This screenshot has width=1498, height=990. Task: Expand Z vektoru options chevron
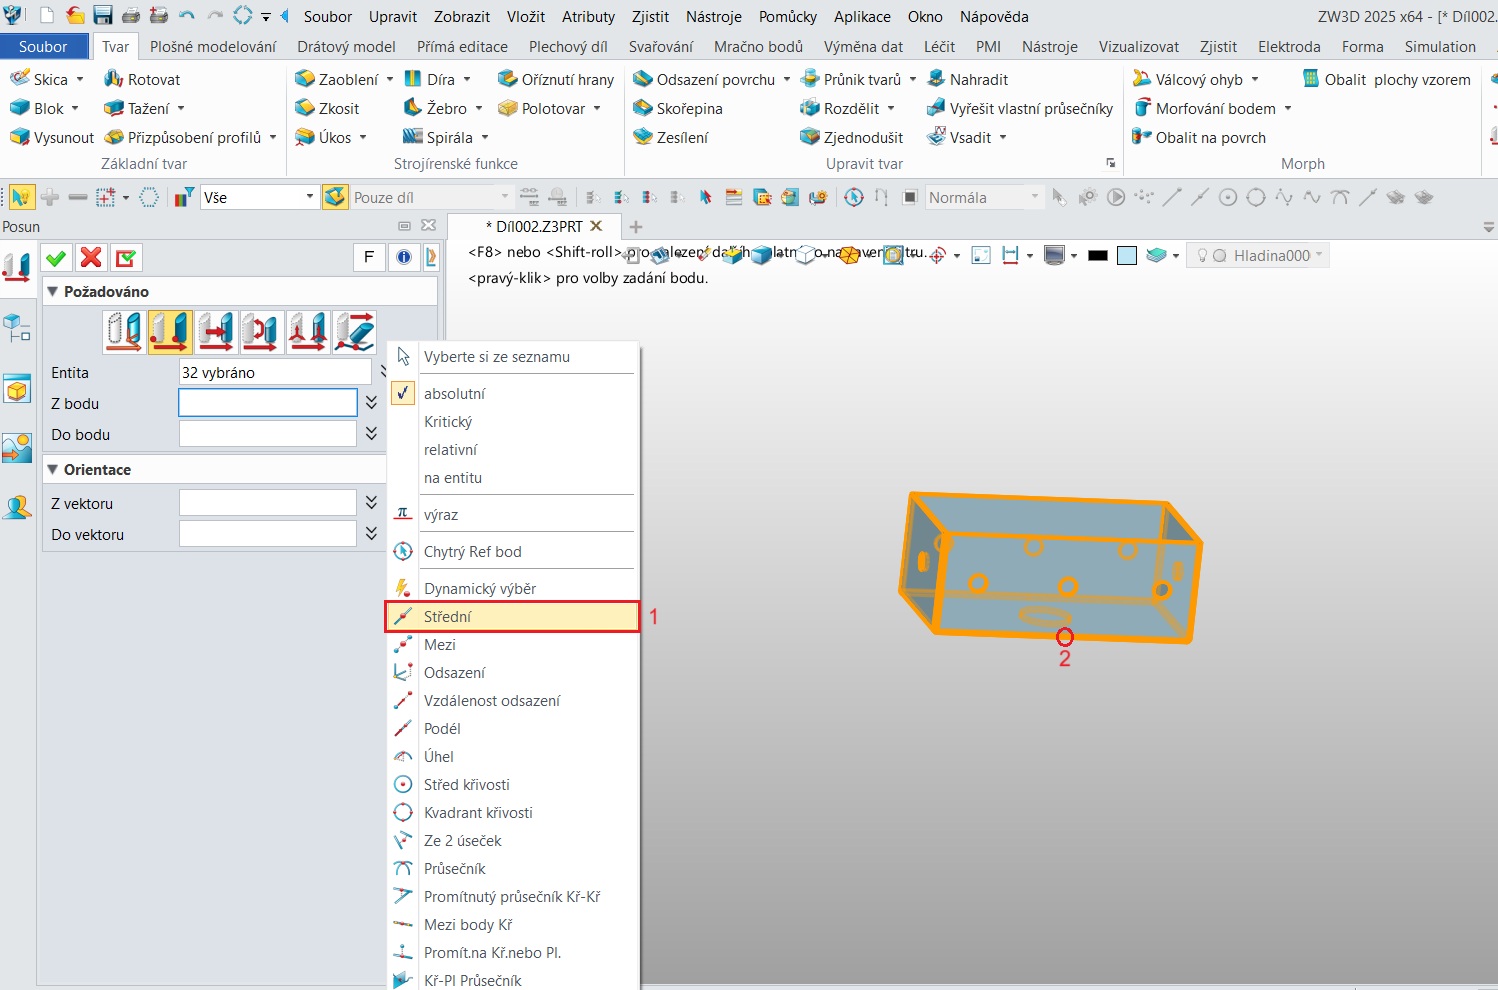pos(371,502)
